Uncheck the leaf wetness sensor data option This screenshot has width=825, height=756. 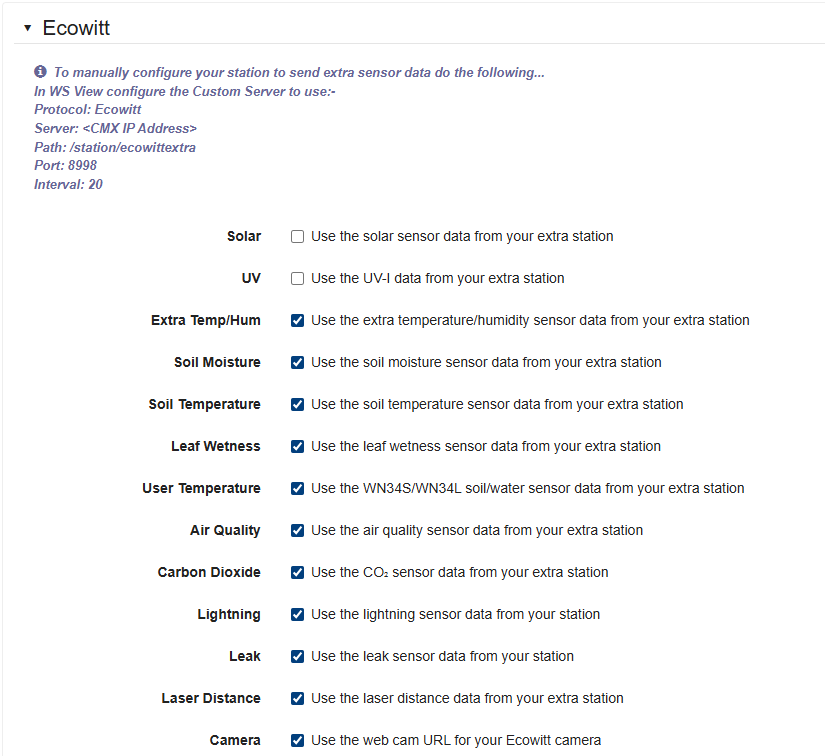(x=297, y=446)
